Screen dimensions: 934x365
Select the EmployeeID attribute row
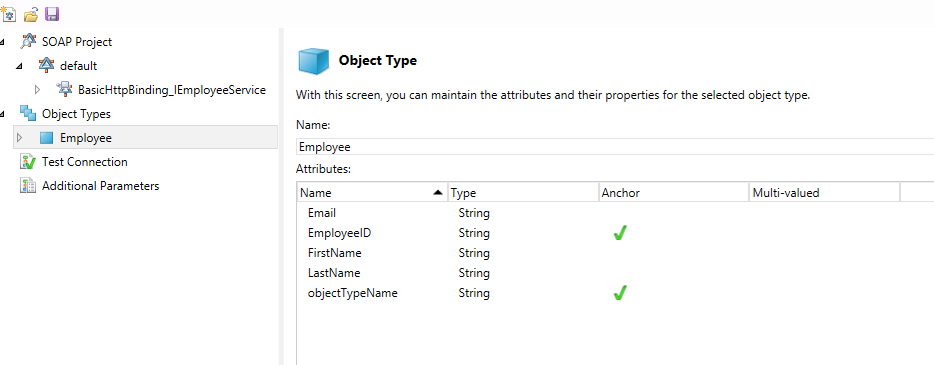(615, 233)
